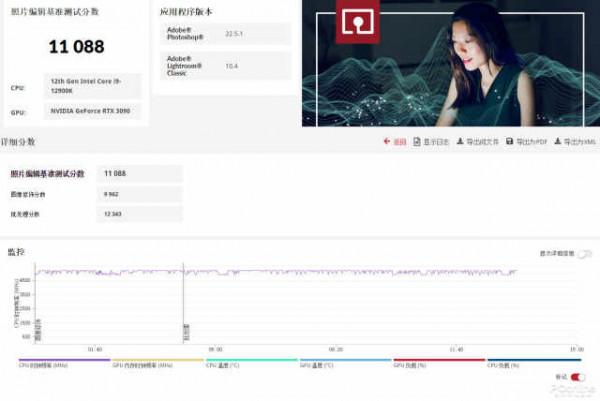Click the 照片编辑基准测试分数 title at top
This screenshot has width=600, height=401.
[x=55, y=11]
